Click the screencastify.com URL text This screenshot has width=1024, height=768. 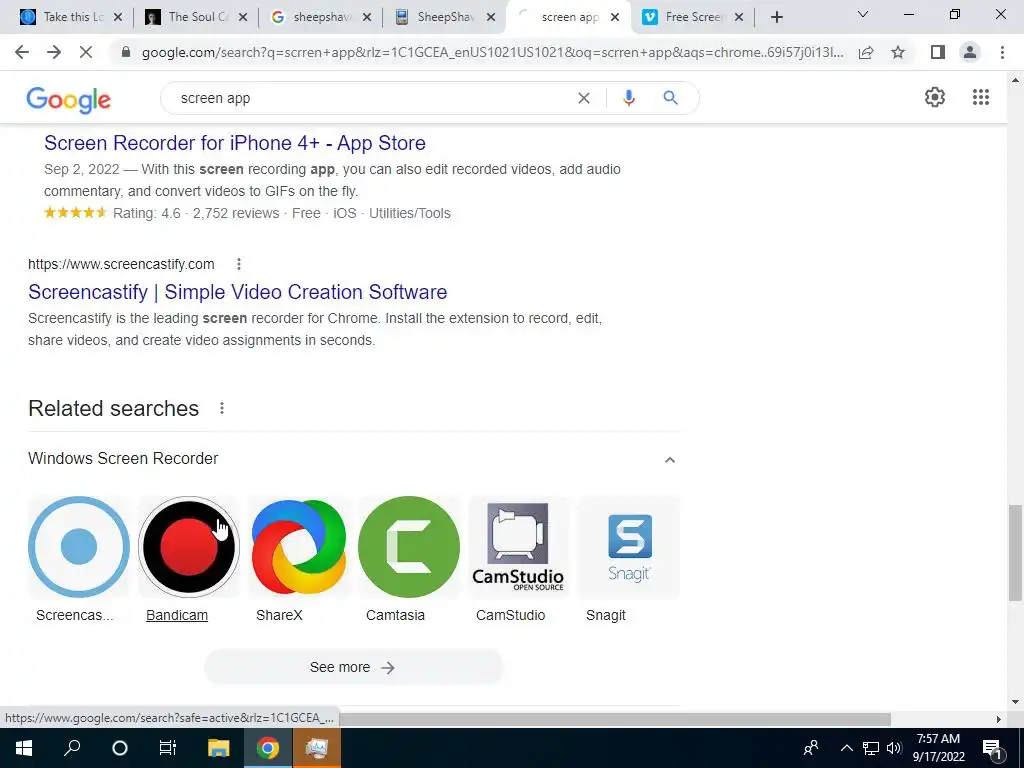[121, 264]
